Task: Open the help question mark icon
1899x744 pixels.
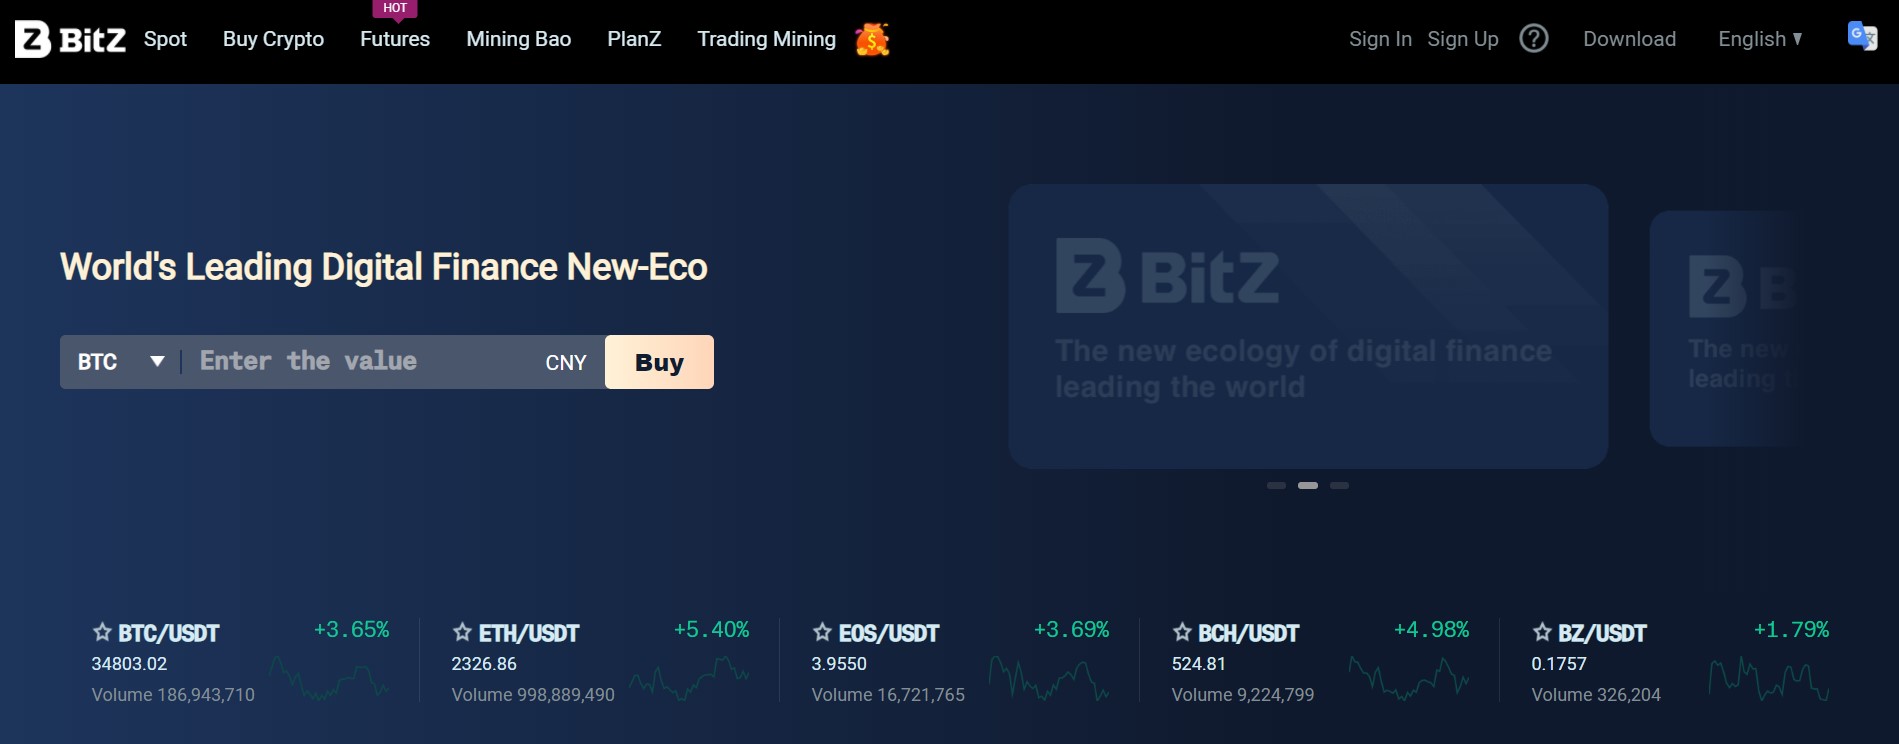Action: pos(1533,39)
